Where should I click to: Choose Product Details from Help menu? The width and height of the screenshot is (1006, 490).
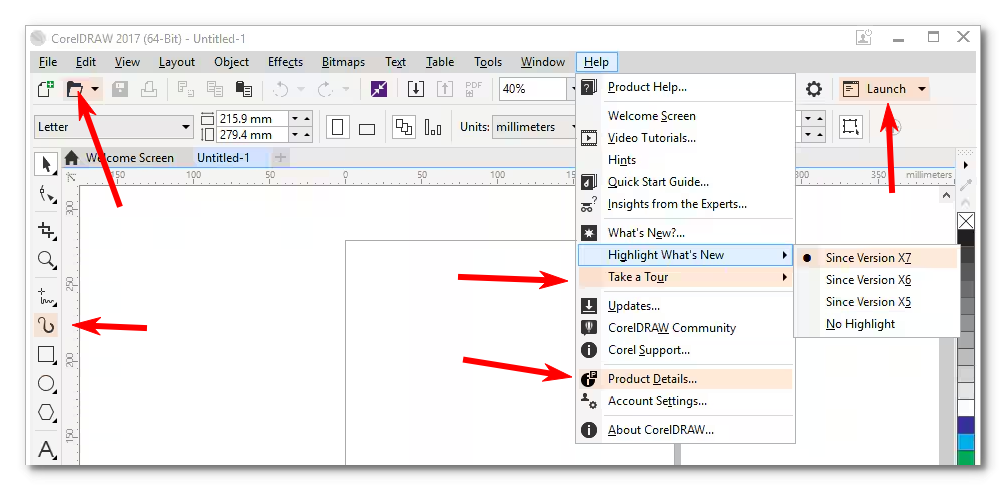pyautogui.click(x=684, y=379)
